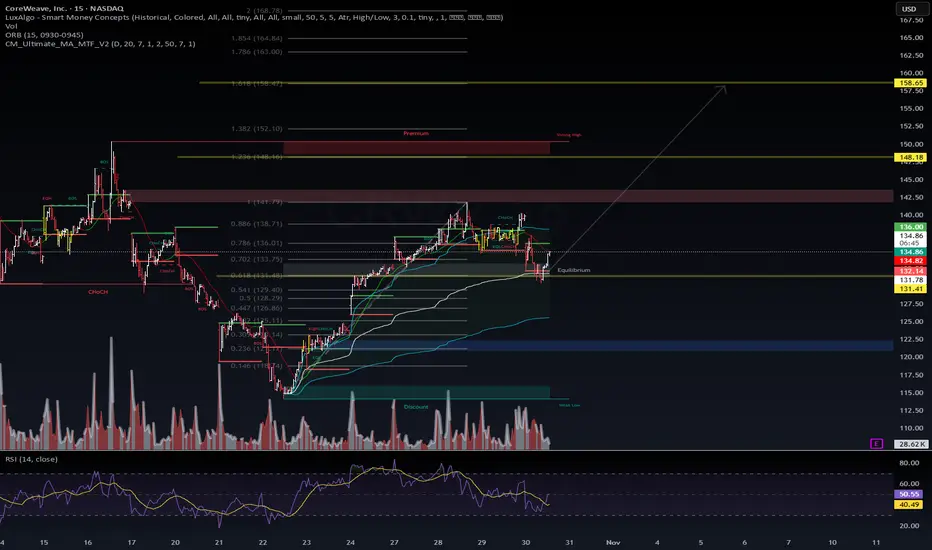Image resolution: width=932 pixels, height=550 pixels.
Task: Click the 148.18 yellow price label
Action: [910, 158]
